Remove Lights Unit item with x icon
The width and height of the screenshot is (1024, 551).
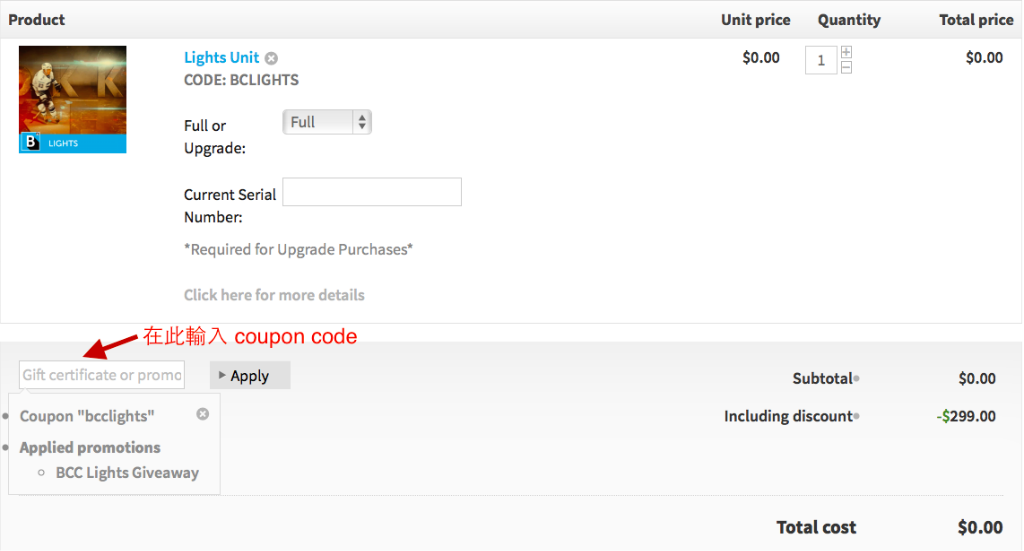[x=271, y=59]
